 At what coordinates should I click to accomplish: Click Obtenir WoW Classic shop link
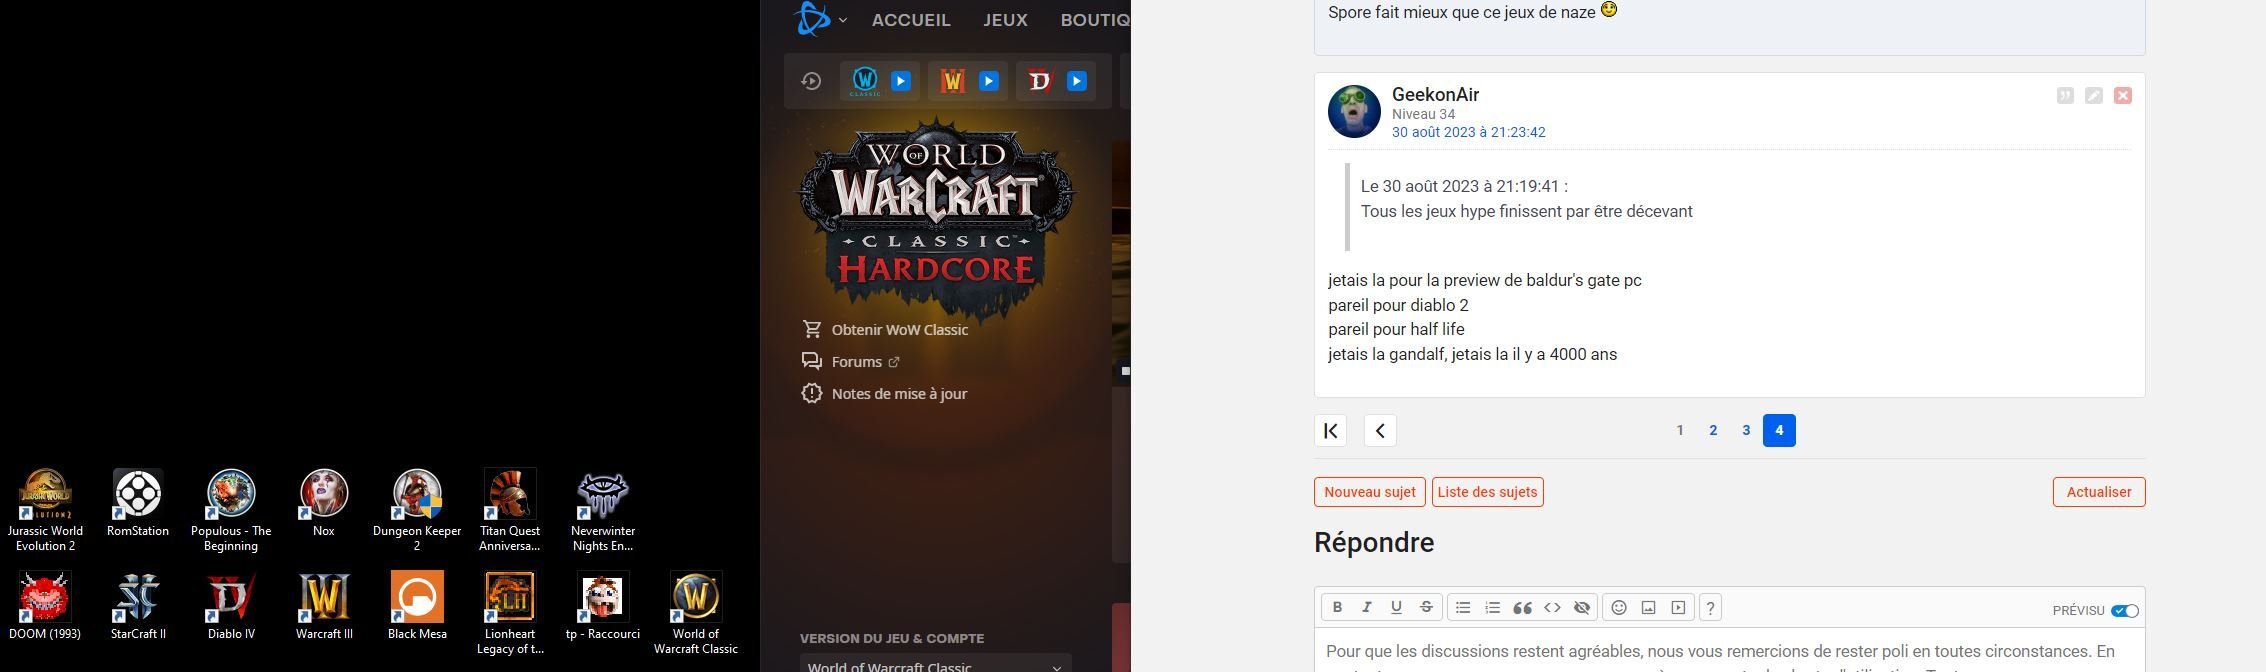pyautogui.click(x=885, y=329)
